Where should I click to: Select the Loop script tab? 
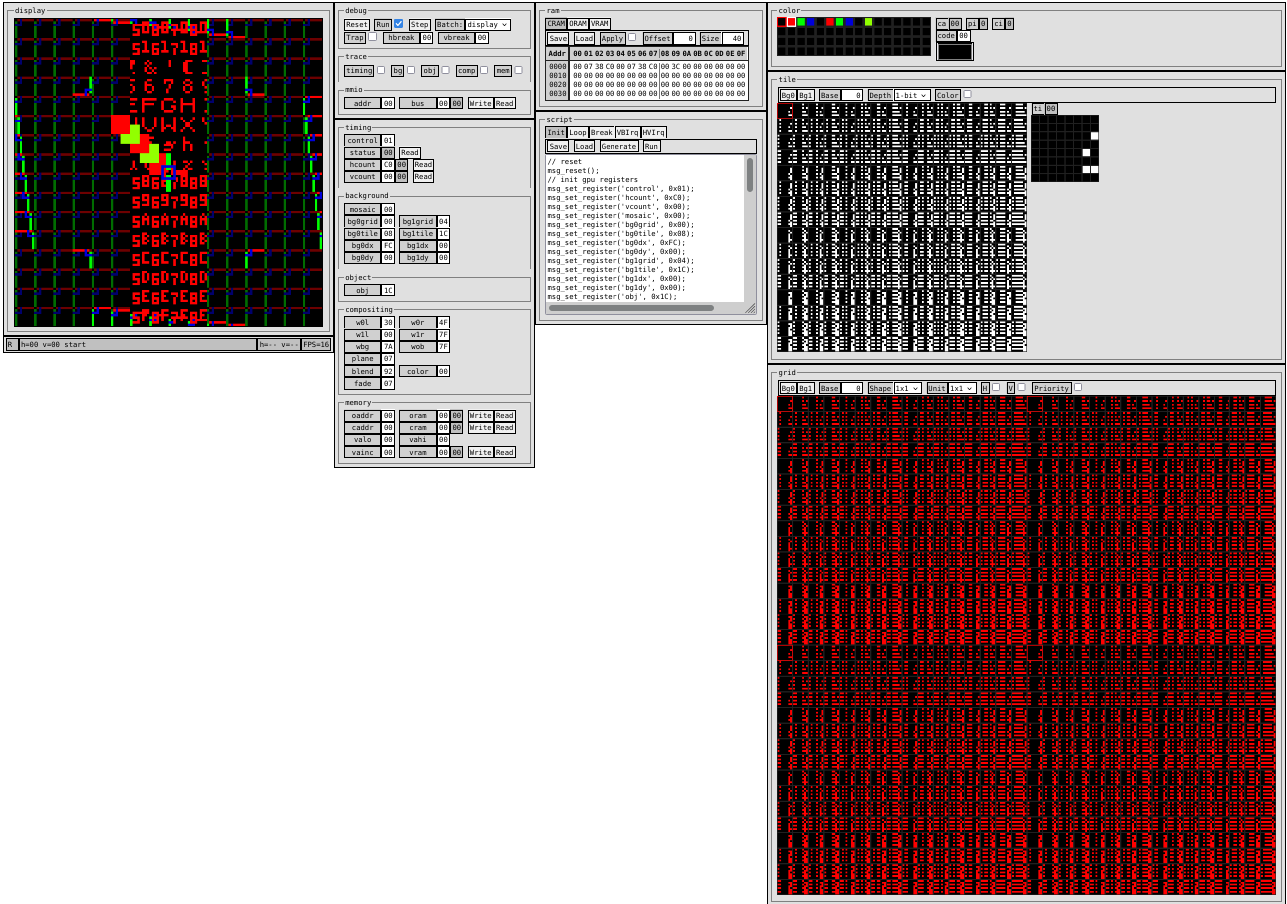(x=578, y=132)
